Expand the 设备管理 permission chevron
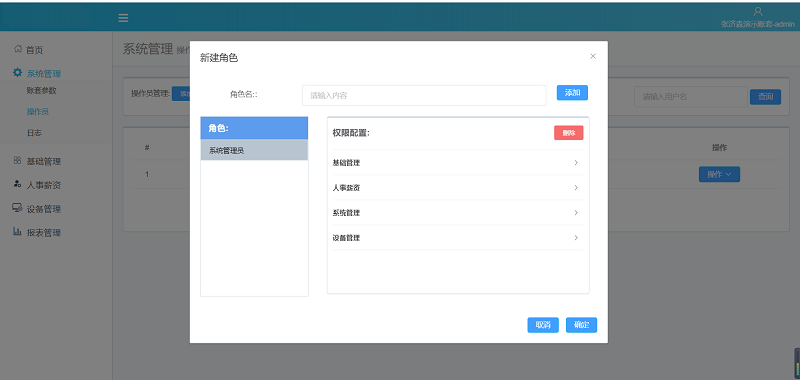The height and width of the screenshot is (380, 800). coord(576,238)
